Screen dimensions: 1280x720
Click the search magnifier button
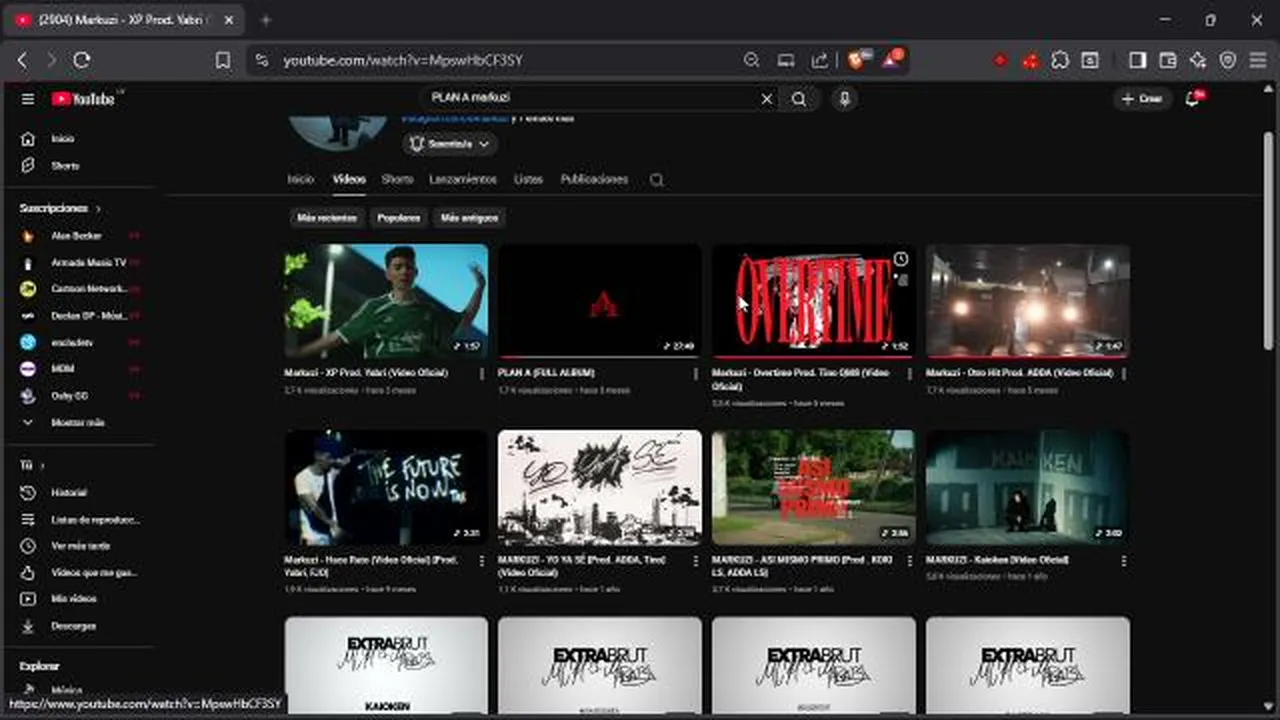tap(799, 99)
